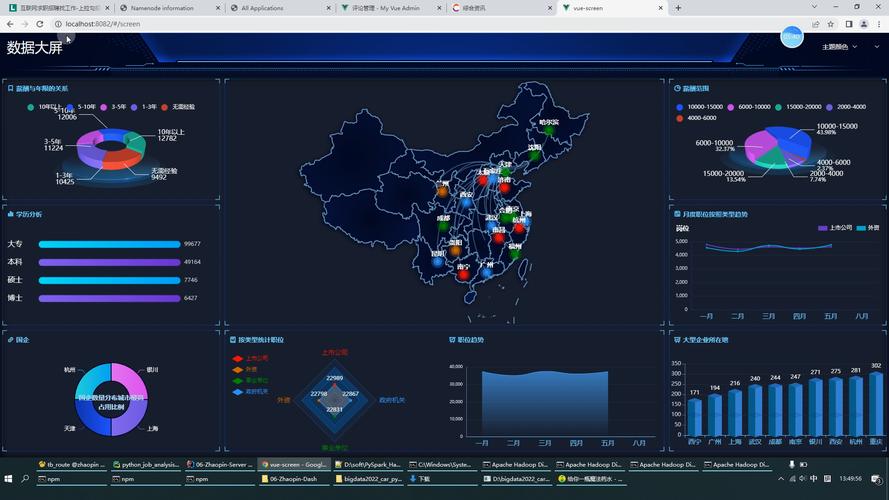Bookmark this page with the star icon
The width and height of the screenshot is (889, 500).
831,24
